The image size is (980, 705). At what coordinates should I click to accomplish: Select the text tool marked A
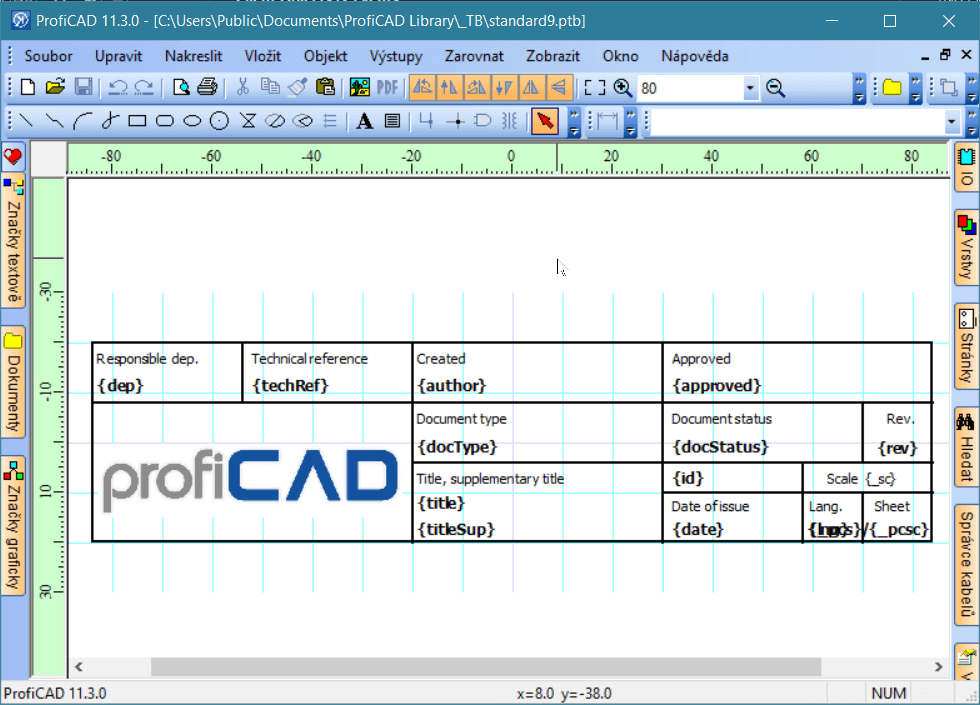364,121
